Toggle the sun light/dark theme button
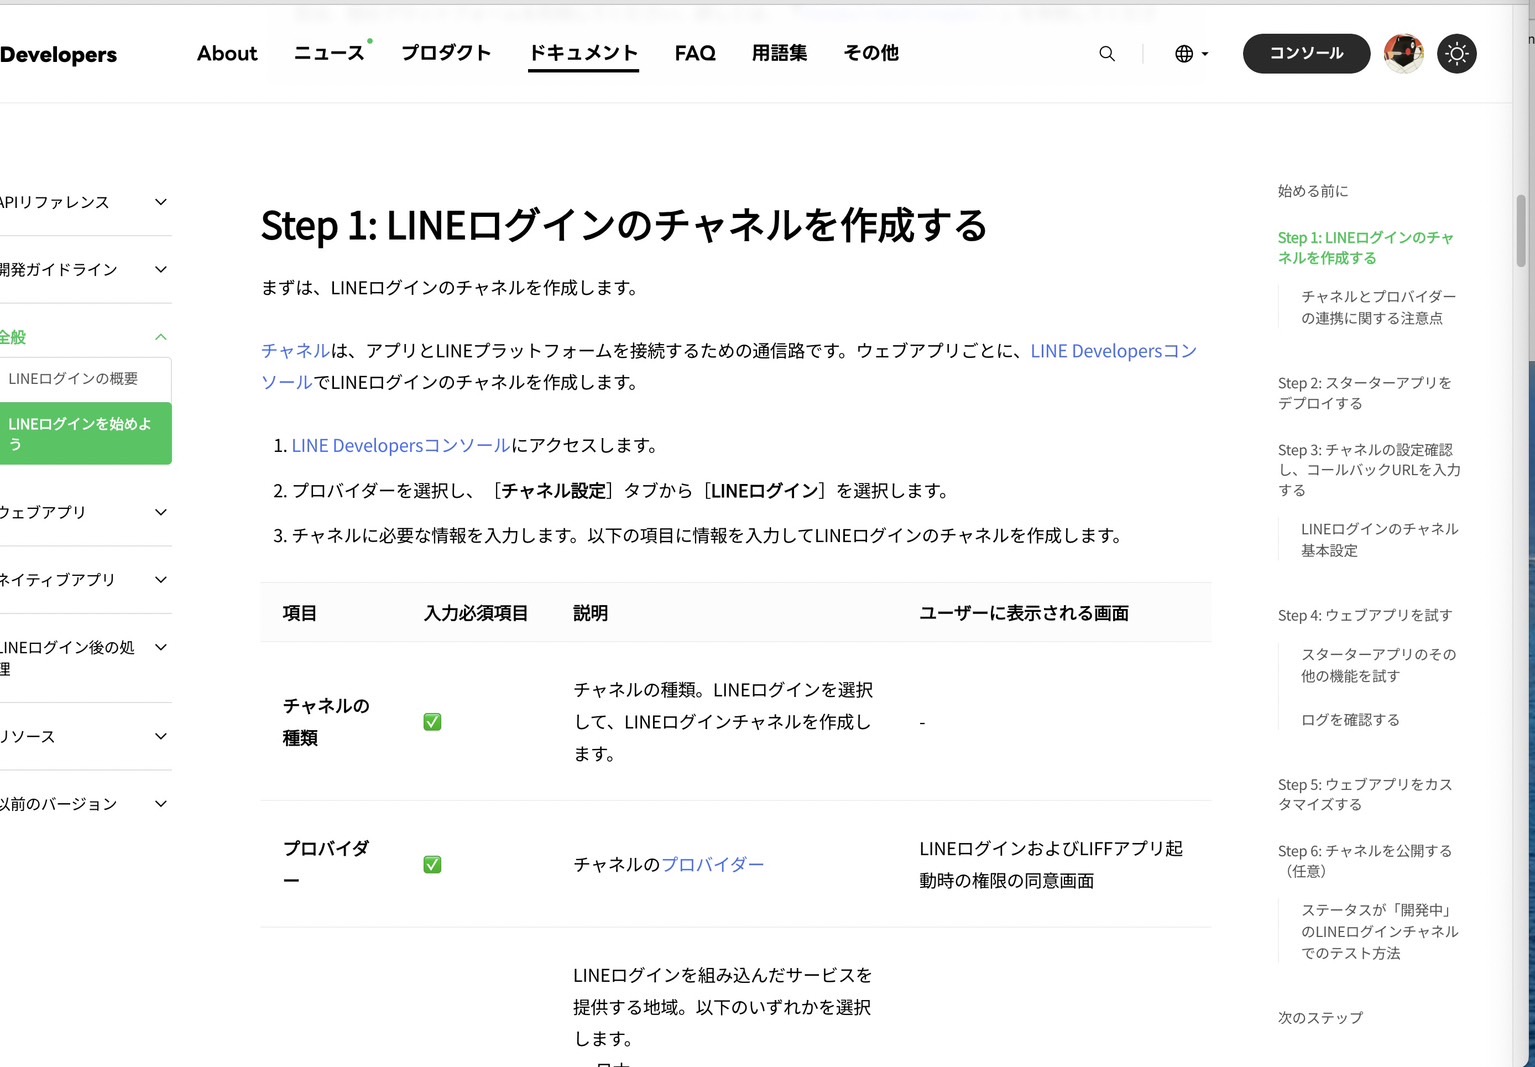The width and height of the screenshot is (1535, 1067). (x=1457, y=54)
